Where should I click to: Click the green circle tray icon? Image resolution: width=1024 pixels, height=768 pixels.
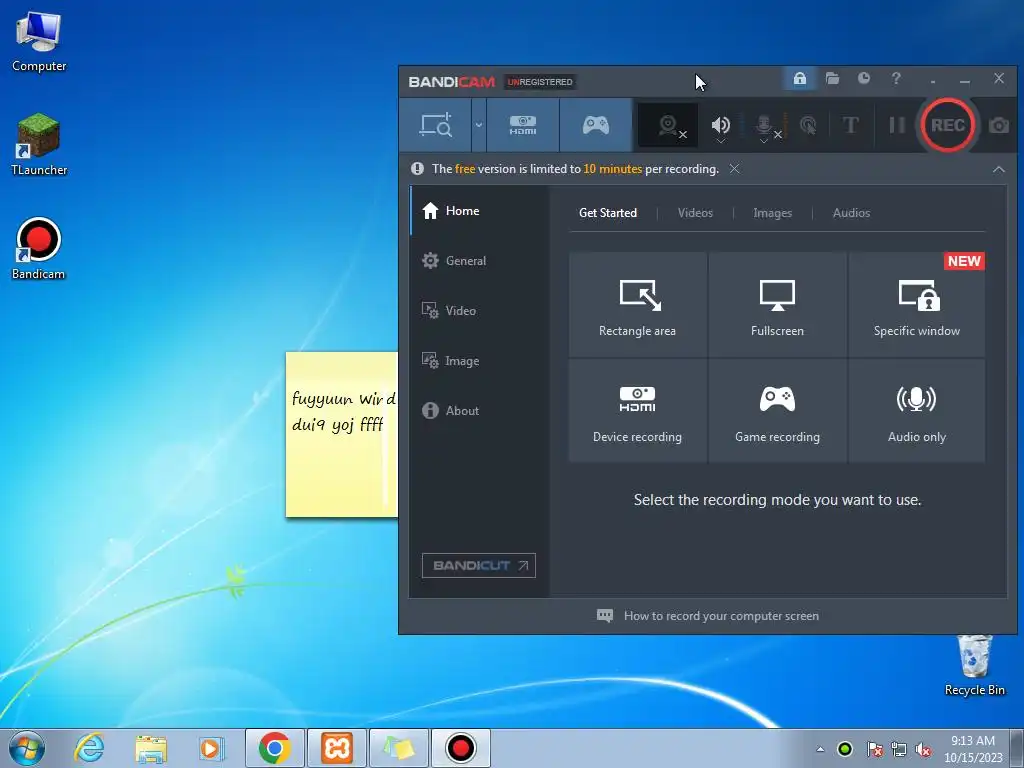click(x=845, y=749)
